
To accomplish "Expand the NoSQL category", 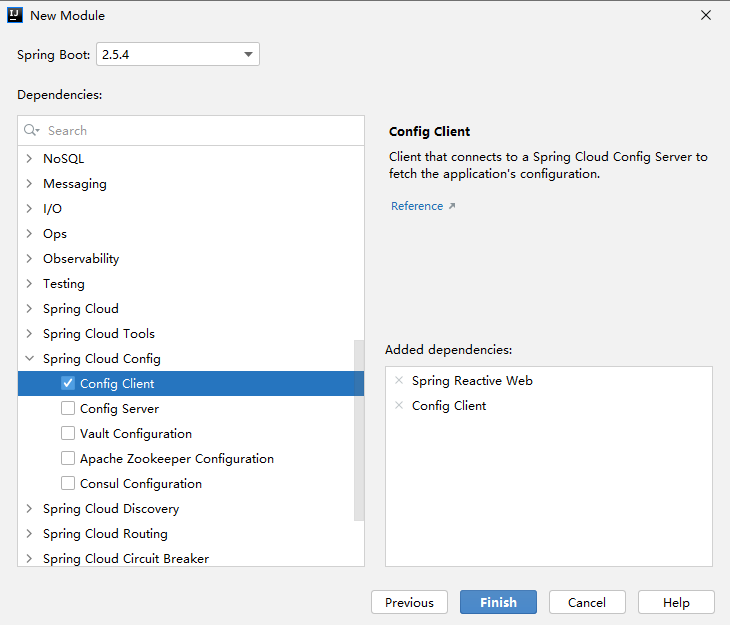I will coord(29,158).
